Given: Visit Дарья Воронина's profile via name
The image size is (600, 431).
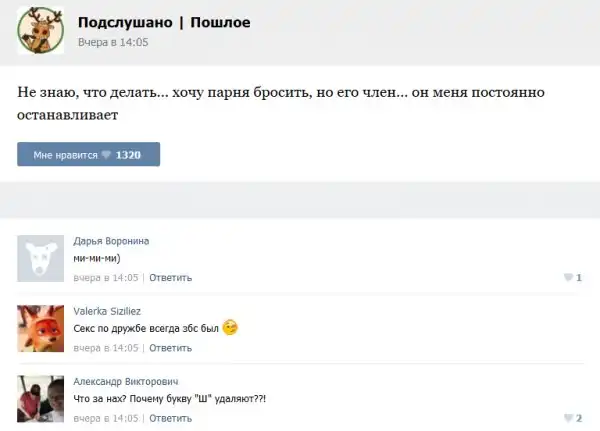Looking at the screenshot, I should [111, 241].
